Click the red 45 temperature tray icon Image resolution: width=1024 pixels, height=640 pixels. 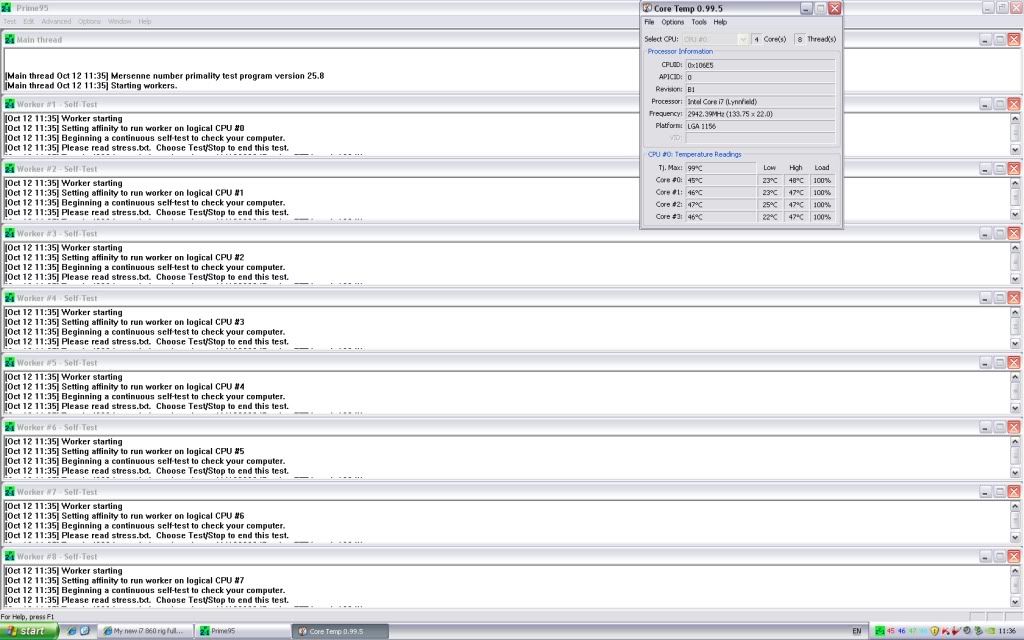[890, 631]
